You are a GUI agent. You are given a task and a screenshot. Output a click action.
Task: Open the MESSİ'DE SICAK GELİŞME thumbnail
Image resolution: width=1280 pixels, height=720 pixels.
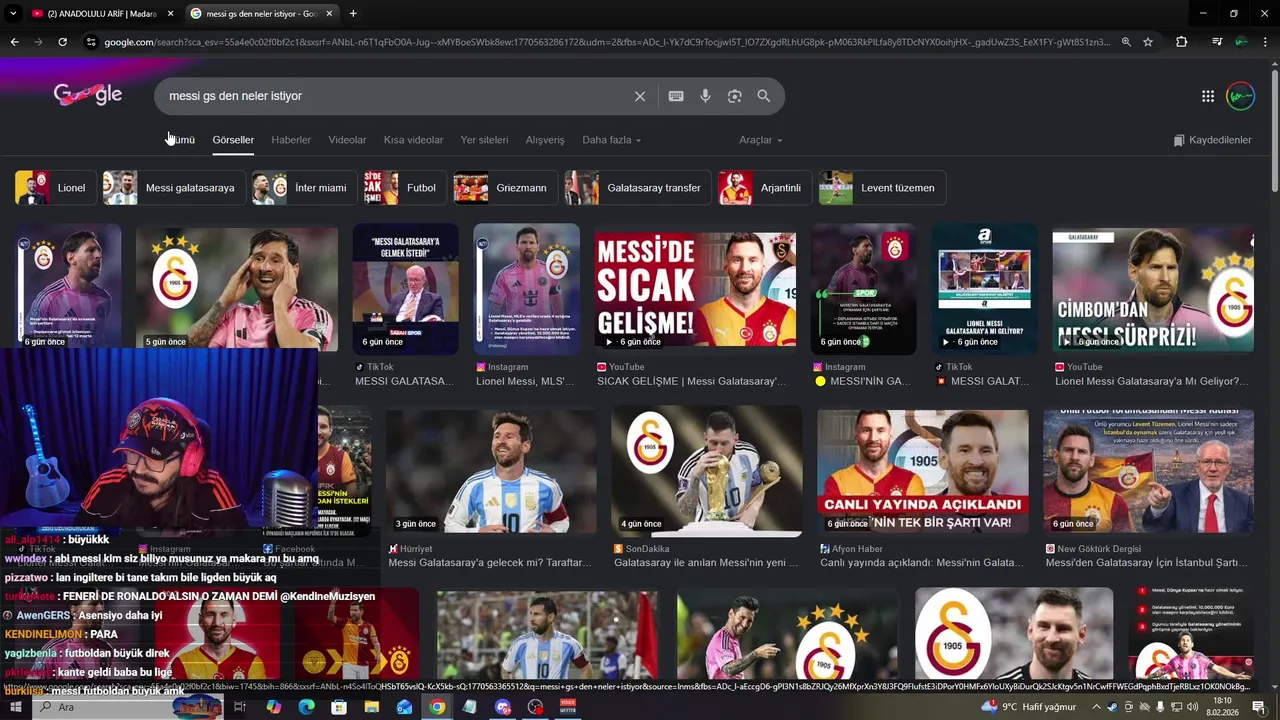pyautogui.click(x=695, y=289)
